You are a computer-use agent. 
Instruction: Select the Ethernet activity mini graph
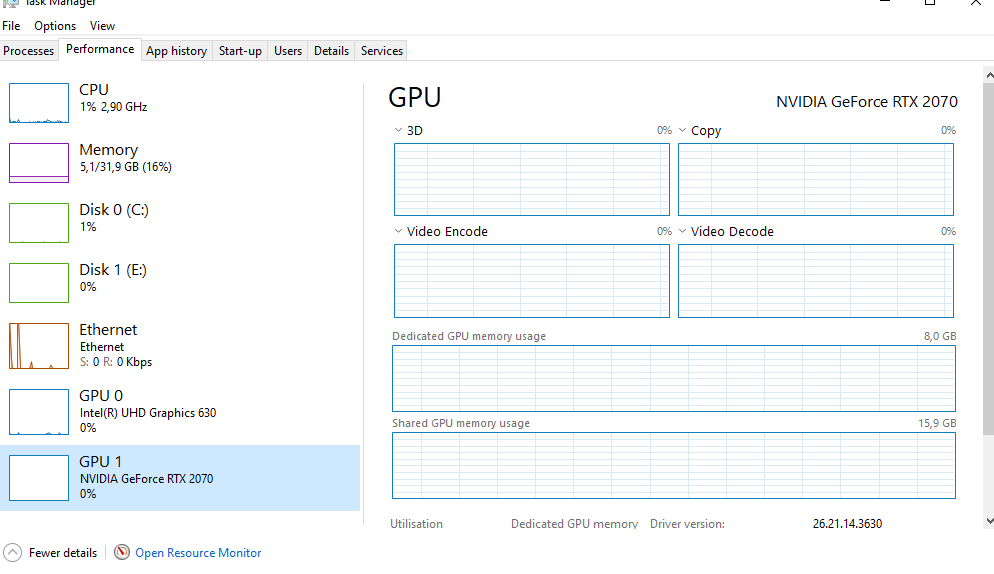pos(39,346)
